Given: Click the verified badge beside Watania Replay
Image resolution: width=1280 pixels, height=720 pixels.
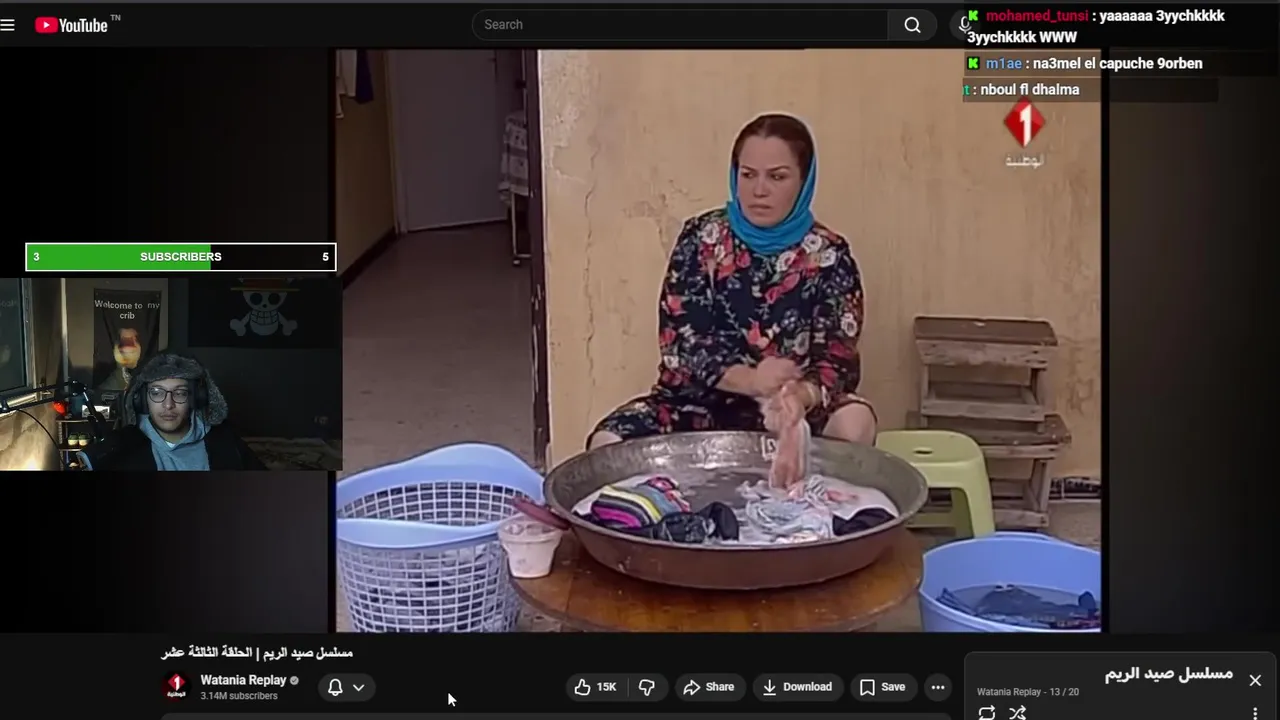Looking at the screenshot, I should (x=294, y=680).
